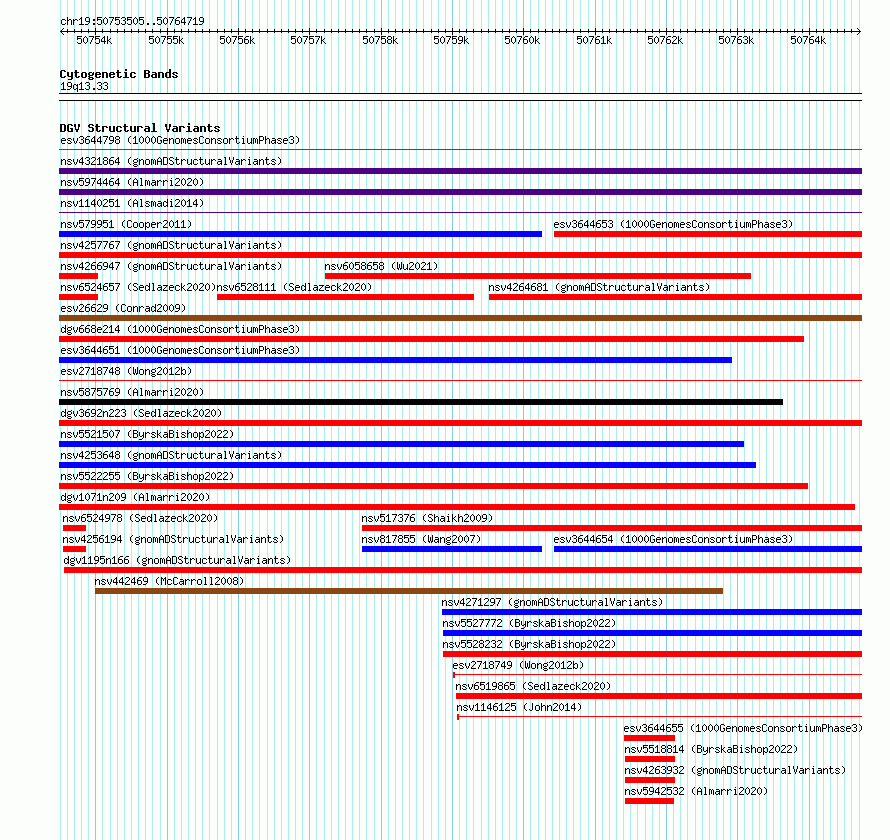Click nsv4266947 variant label
The height and width of the screenshot is (840, 890).
171,266
